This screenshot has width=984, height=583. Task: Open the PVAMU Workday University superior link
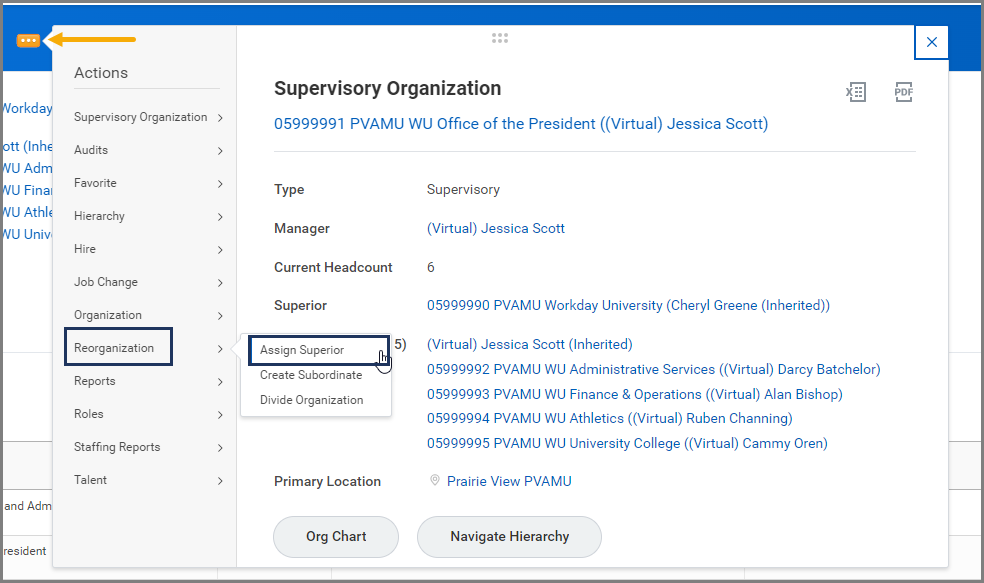(628, 305)
